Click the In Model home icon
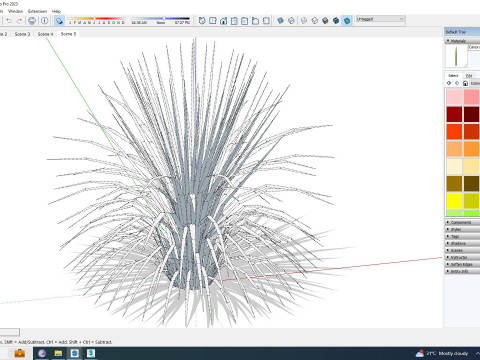The width and height of the screenshot is (480, 360). [x=465, y=83]
